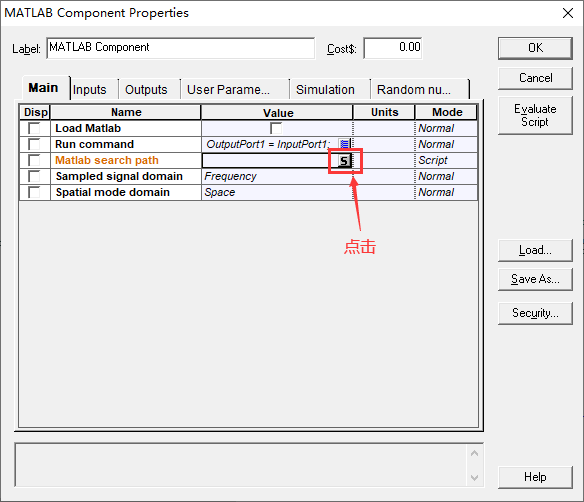Open Mode dropdown for Spatial mode domain

pos(446,192)
